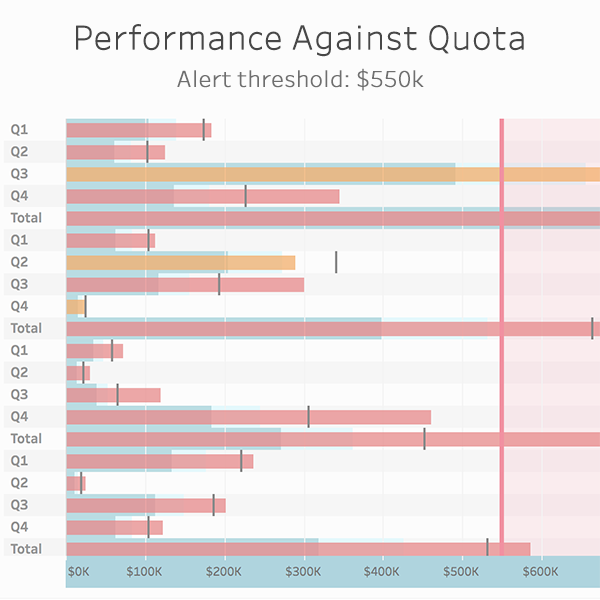600x600 pixels.
Task: Select the orange Q3 bar in the first group
Action: [330, 174]
